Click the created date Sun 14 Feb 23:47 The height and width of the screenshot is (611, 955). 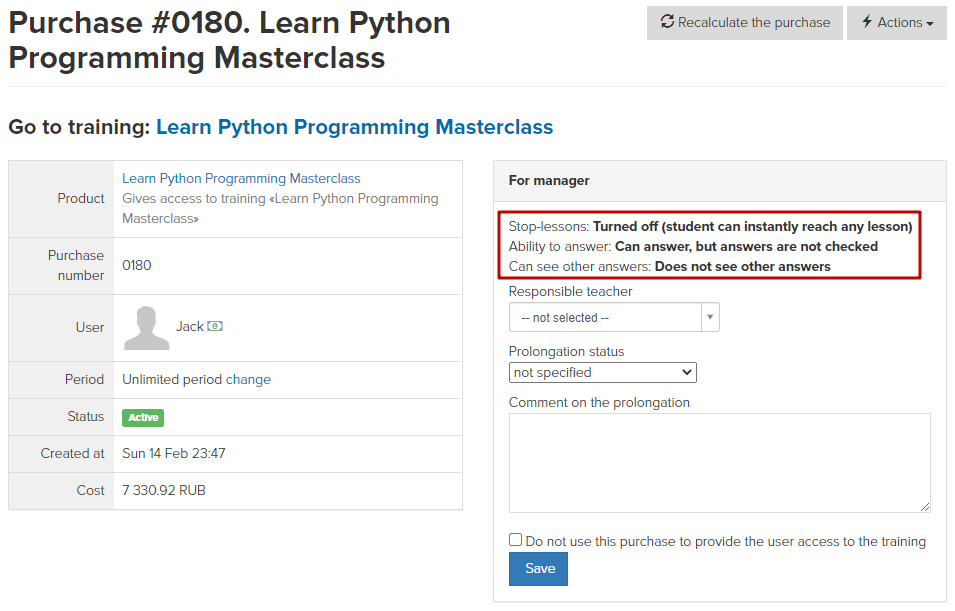point(174,453)
